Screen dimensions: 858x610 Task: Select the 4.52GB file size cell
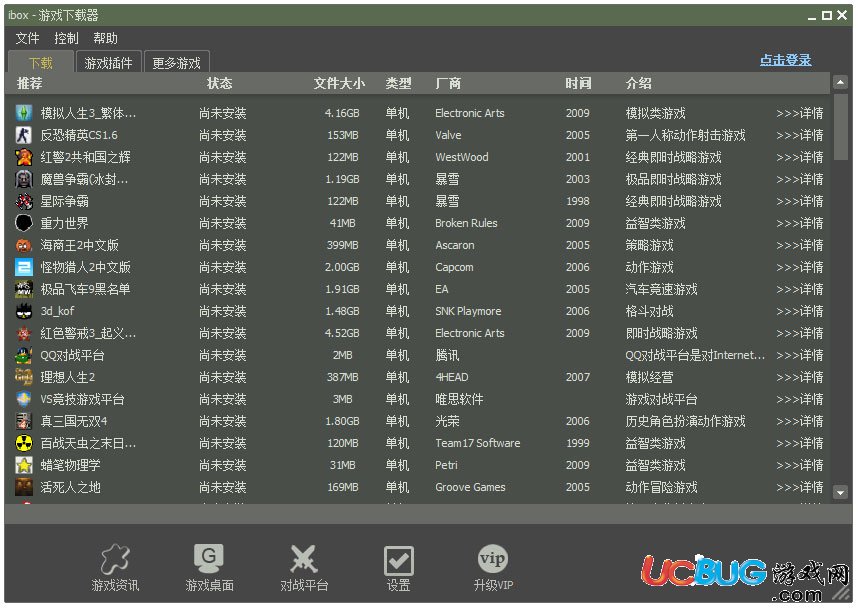click(x=342, y=333)
